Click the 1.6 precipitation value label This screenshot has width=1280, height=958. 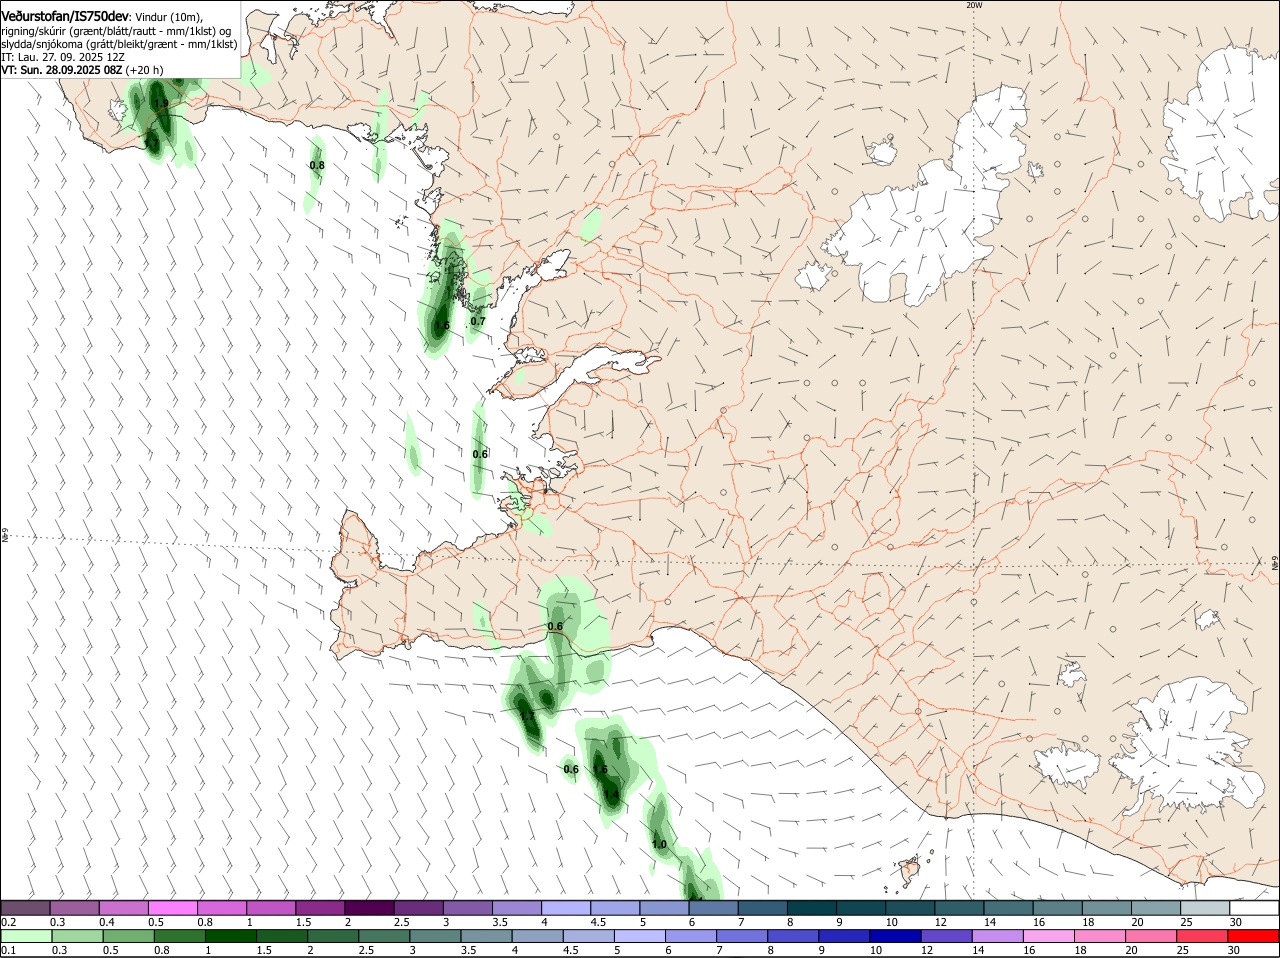442,325
